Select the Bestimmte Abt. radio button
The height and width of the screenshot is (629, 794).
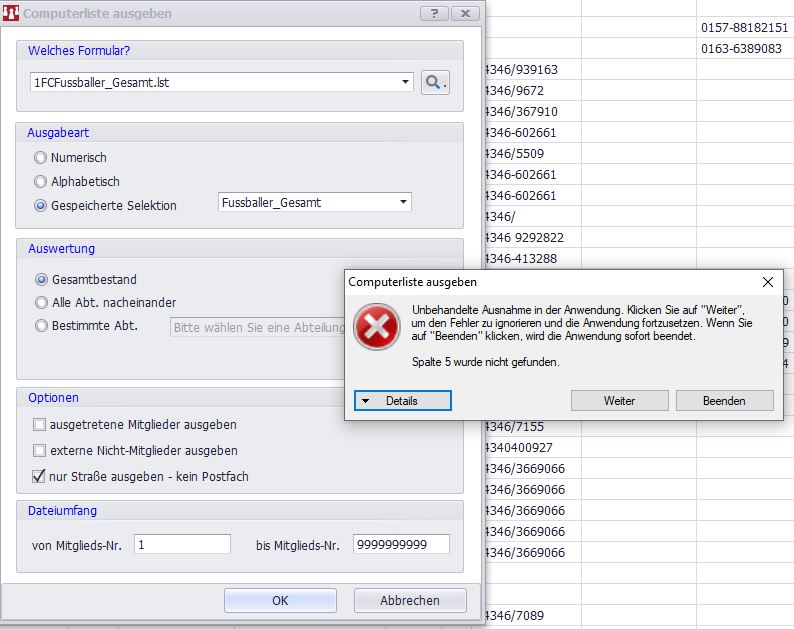(41, 326)
